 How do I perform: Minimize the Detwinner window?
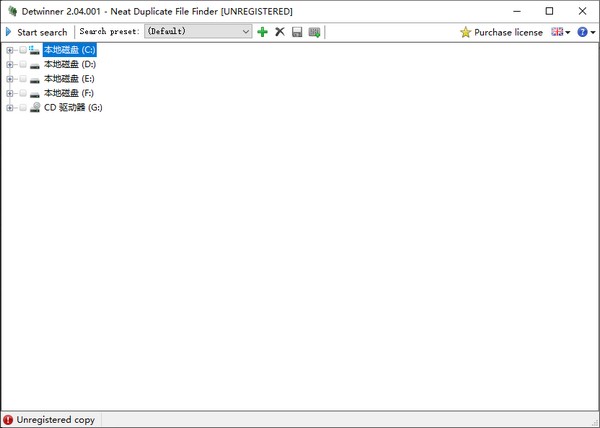[x=517, y=11]
